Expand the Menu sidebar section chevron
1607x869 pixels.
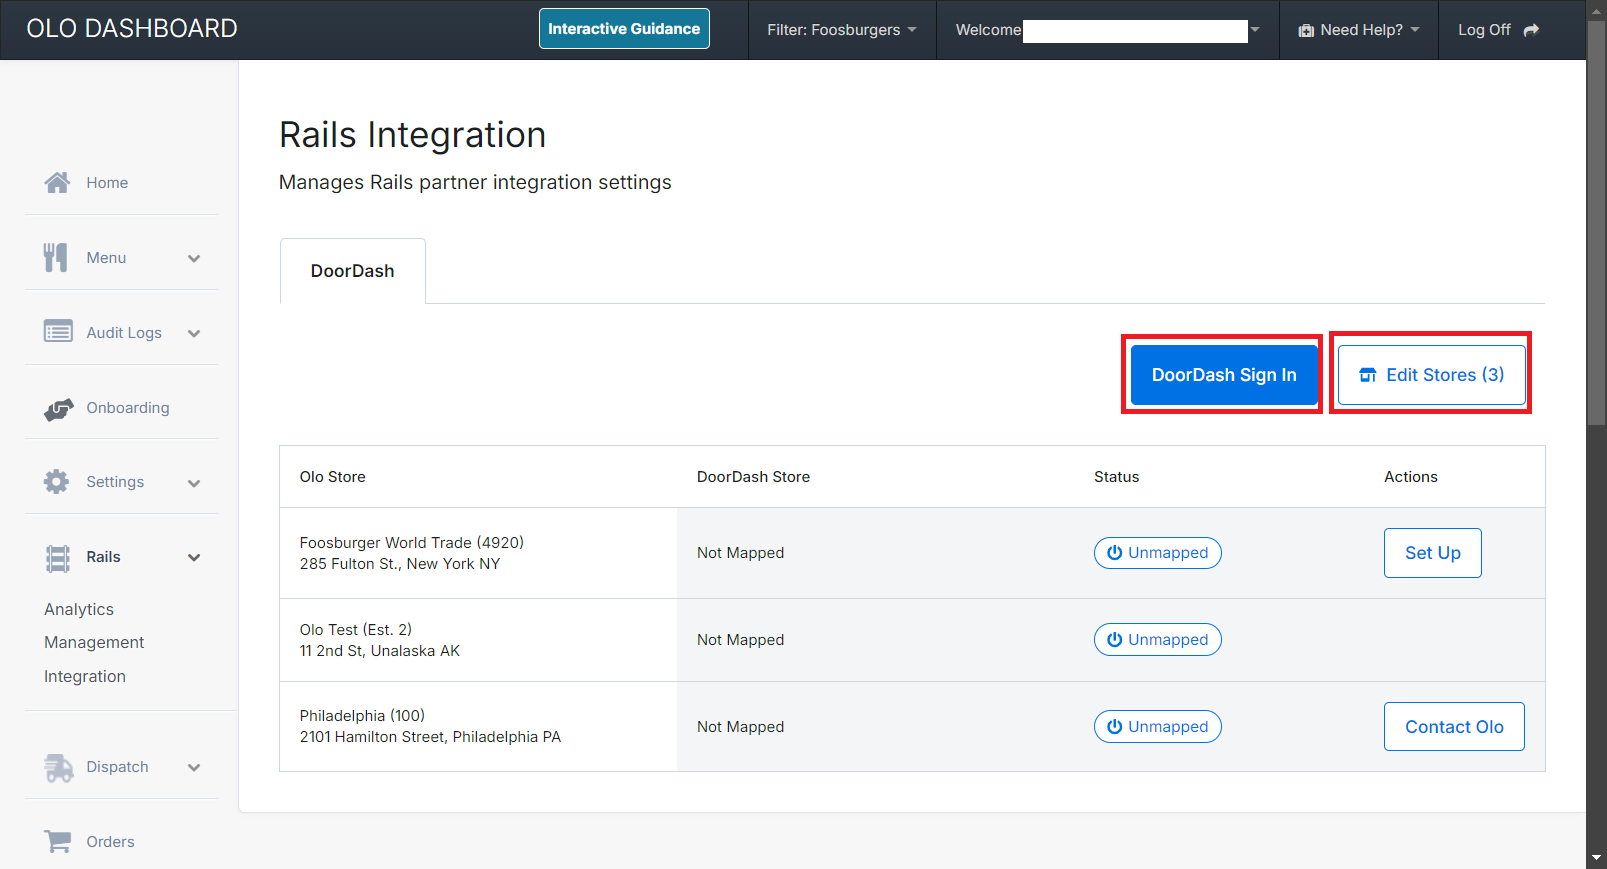coord(194,258)
